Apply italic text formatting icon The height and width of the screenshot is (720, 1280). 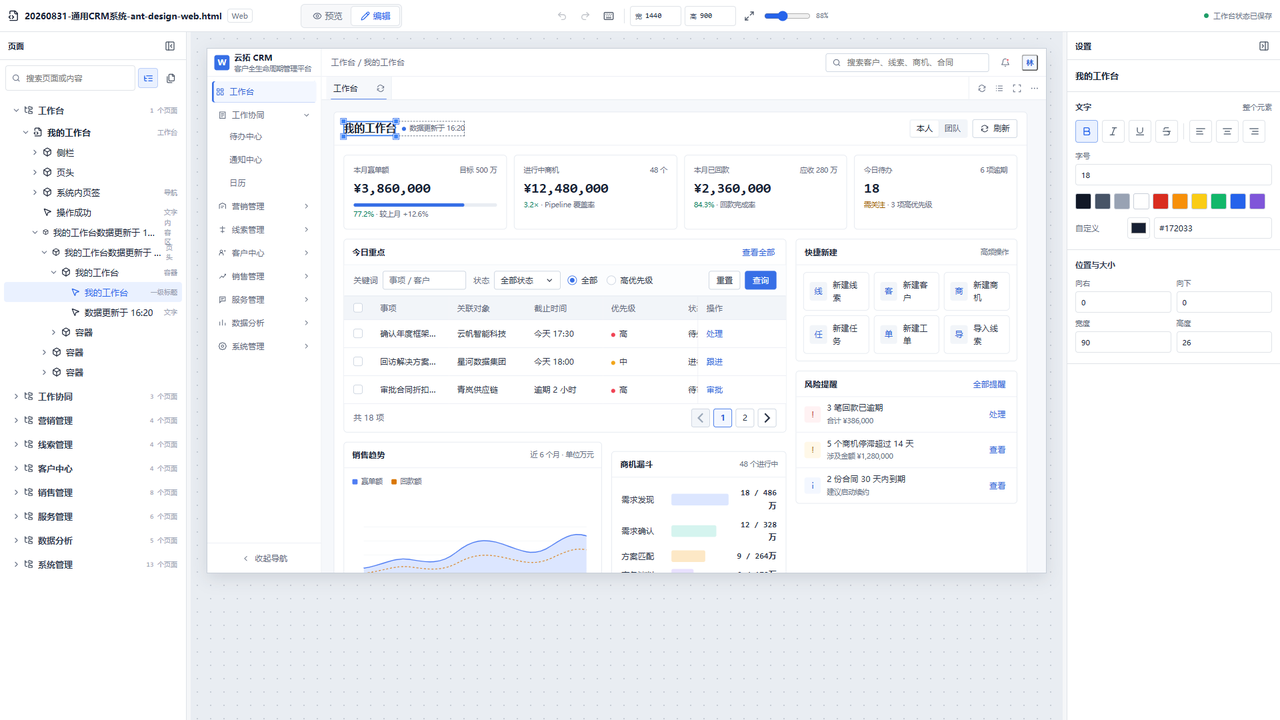click(1113, 131)
